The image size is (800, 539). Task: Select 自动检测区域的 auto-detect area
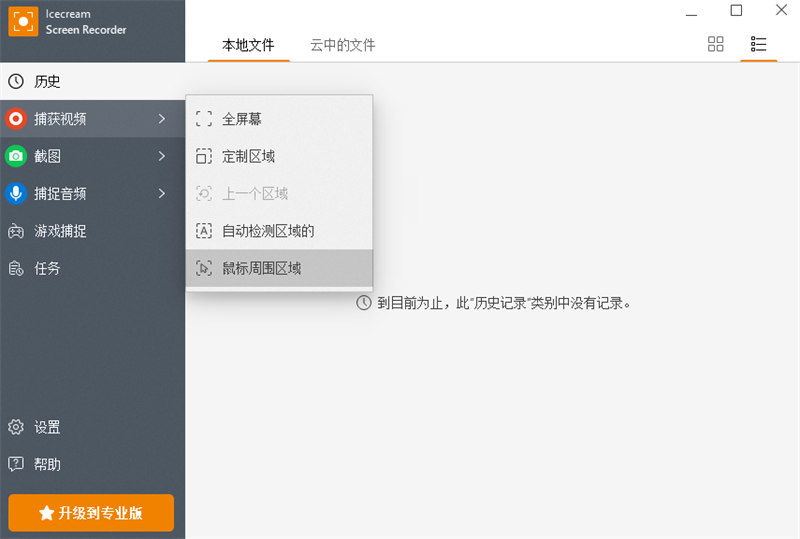[267, 231]
